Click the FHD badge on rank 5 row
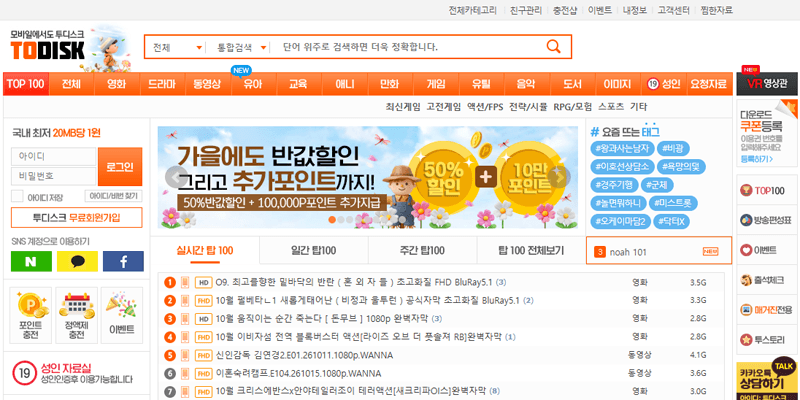This screenshot has width=800, height=400. (204, 356)
